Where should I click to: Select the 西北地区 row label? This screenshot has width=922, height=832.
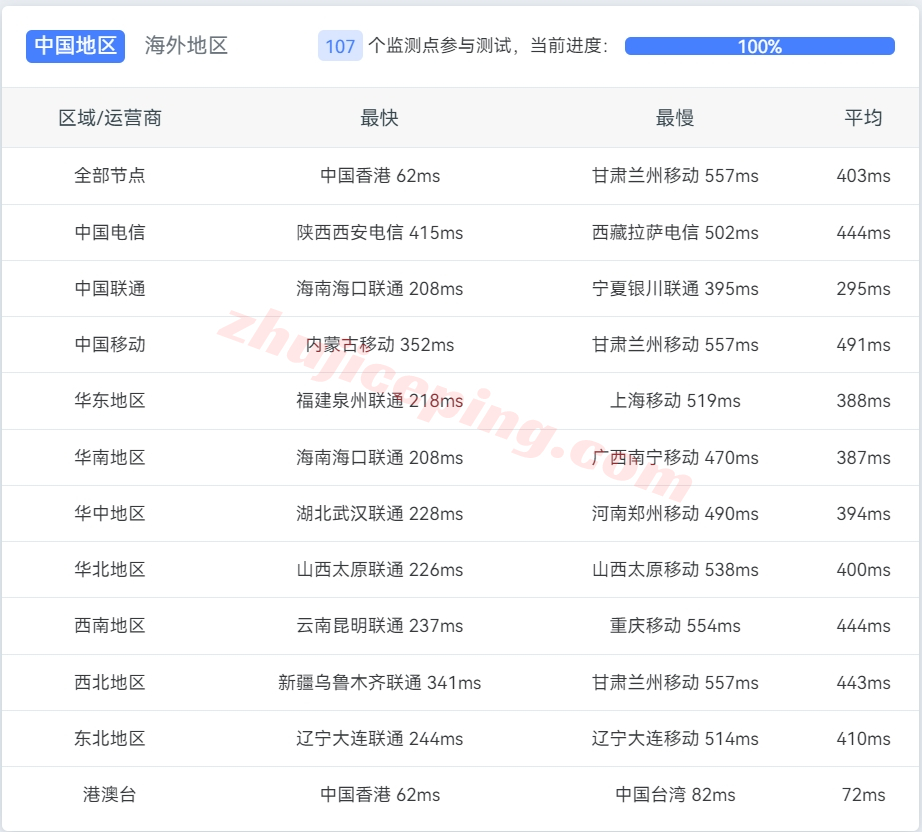click(x=110, y=683)
